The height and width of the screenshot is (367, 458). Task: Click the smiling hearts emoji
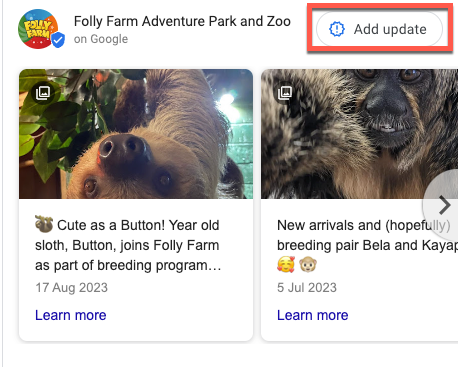point(286,265)
